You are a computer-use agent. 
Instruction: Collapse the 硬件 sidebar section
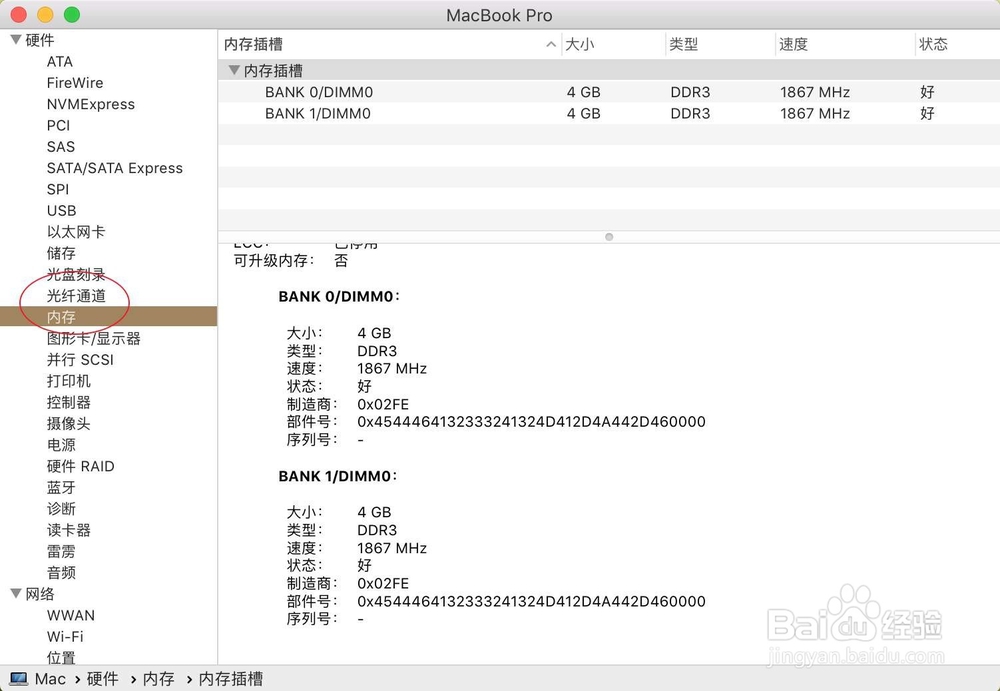point(14,39)
